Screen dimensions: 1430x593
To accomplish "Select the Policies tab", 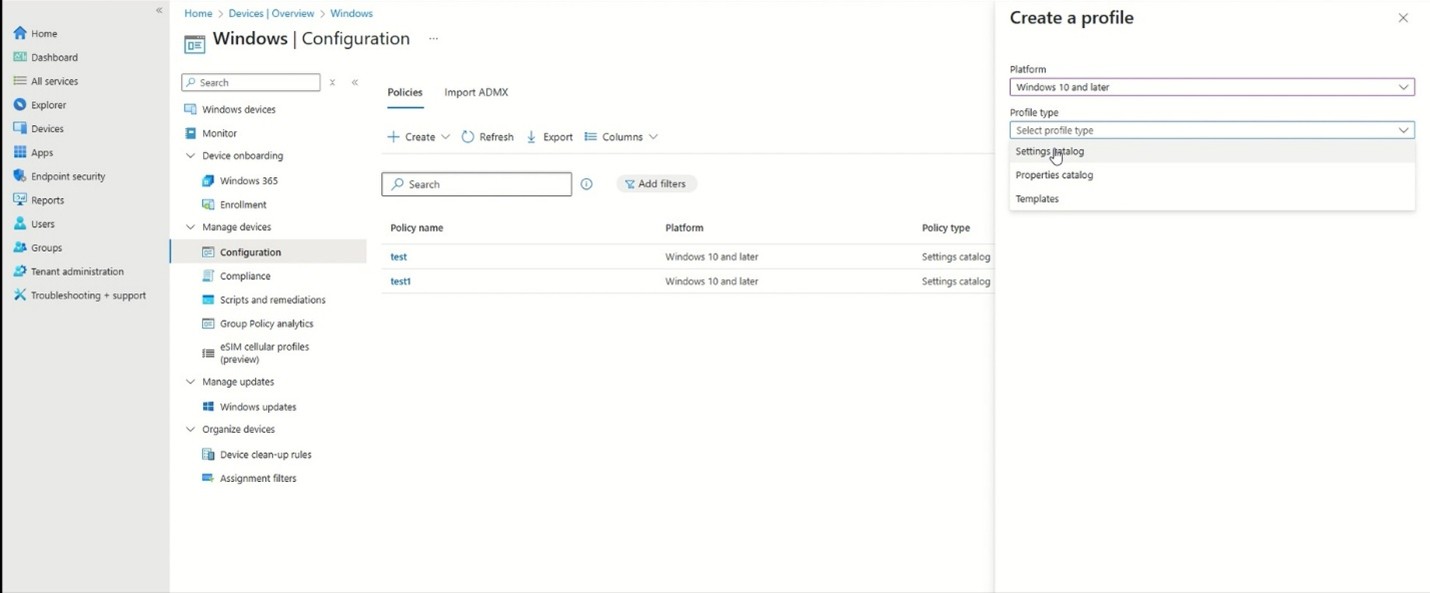I will (405, 92).
